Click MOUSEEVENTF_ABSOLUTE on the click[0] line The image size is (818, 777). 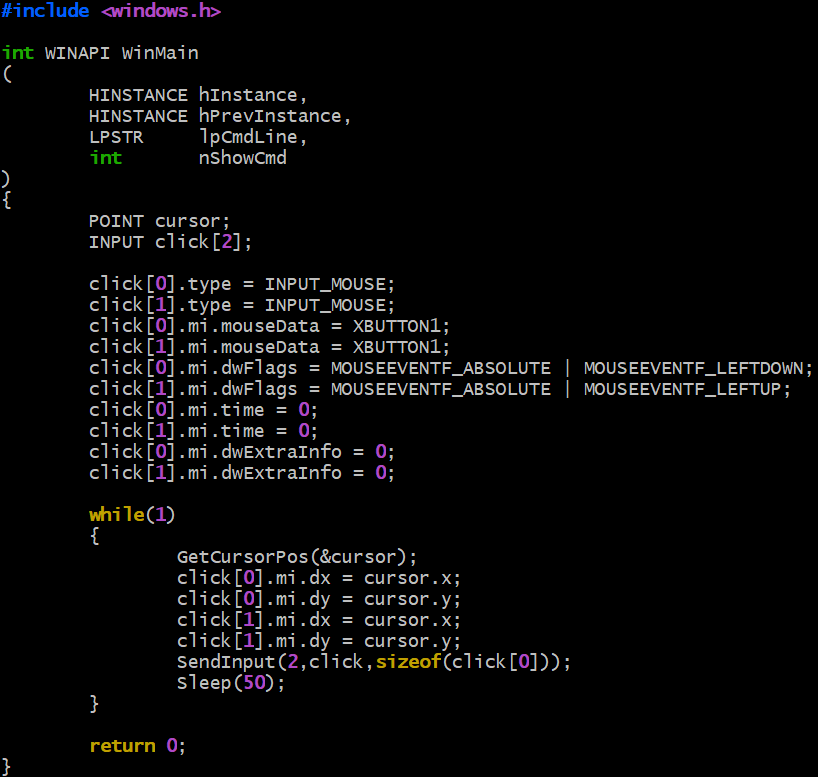pos(441,368)
